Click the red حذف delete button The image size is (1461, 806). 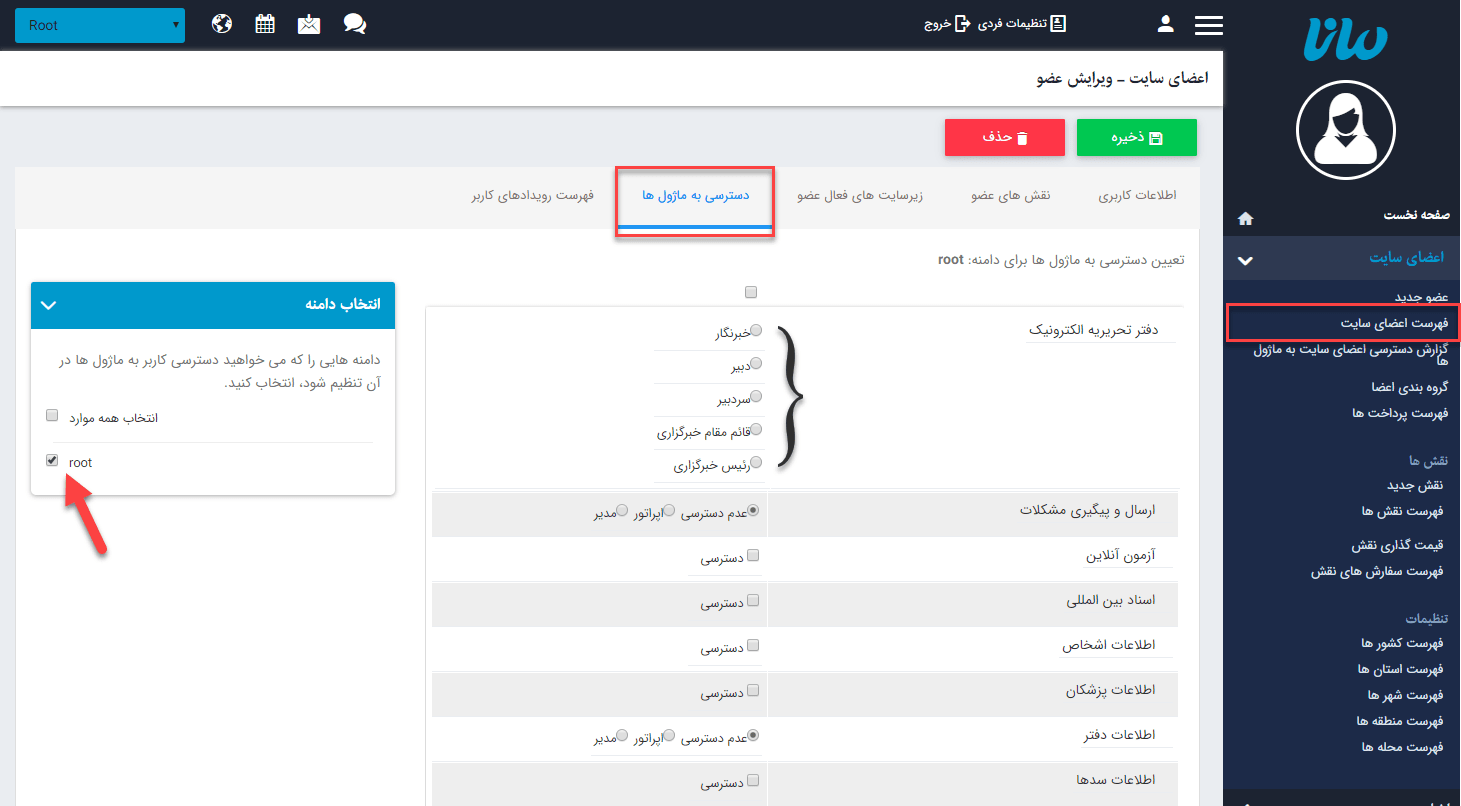coord(1004,137)
